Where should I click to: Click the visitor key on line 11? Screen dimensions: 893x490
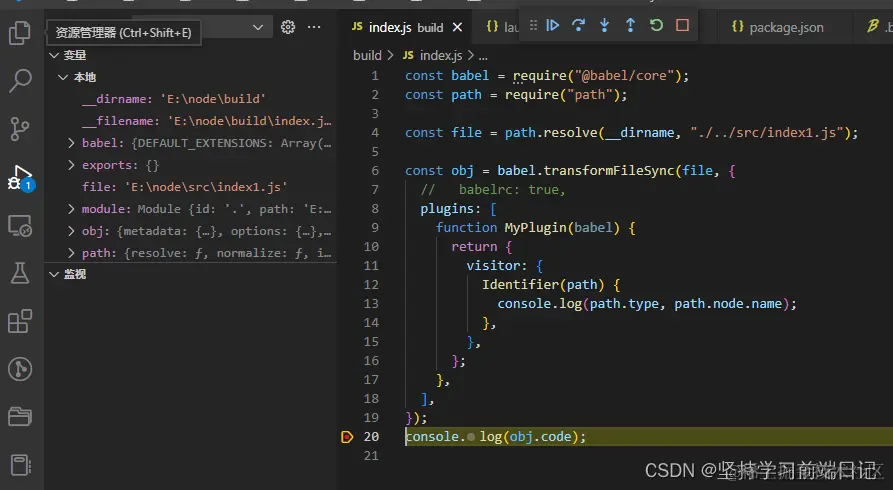click(x=493, y=266)
